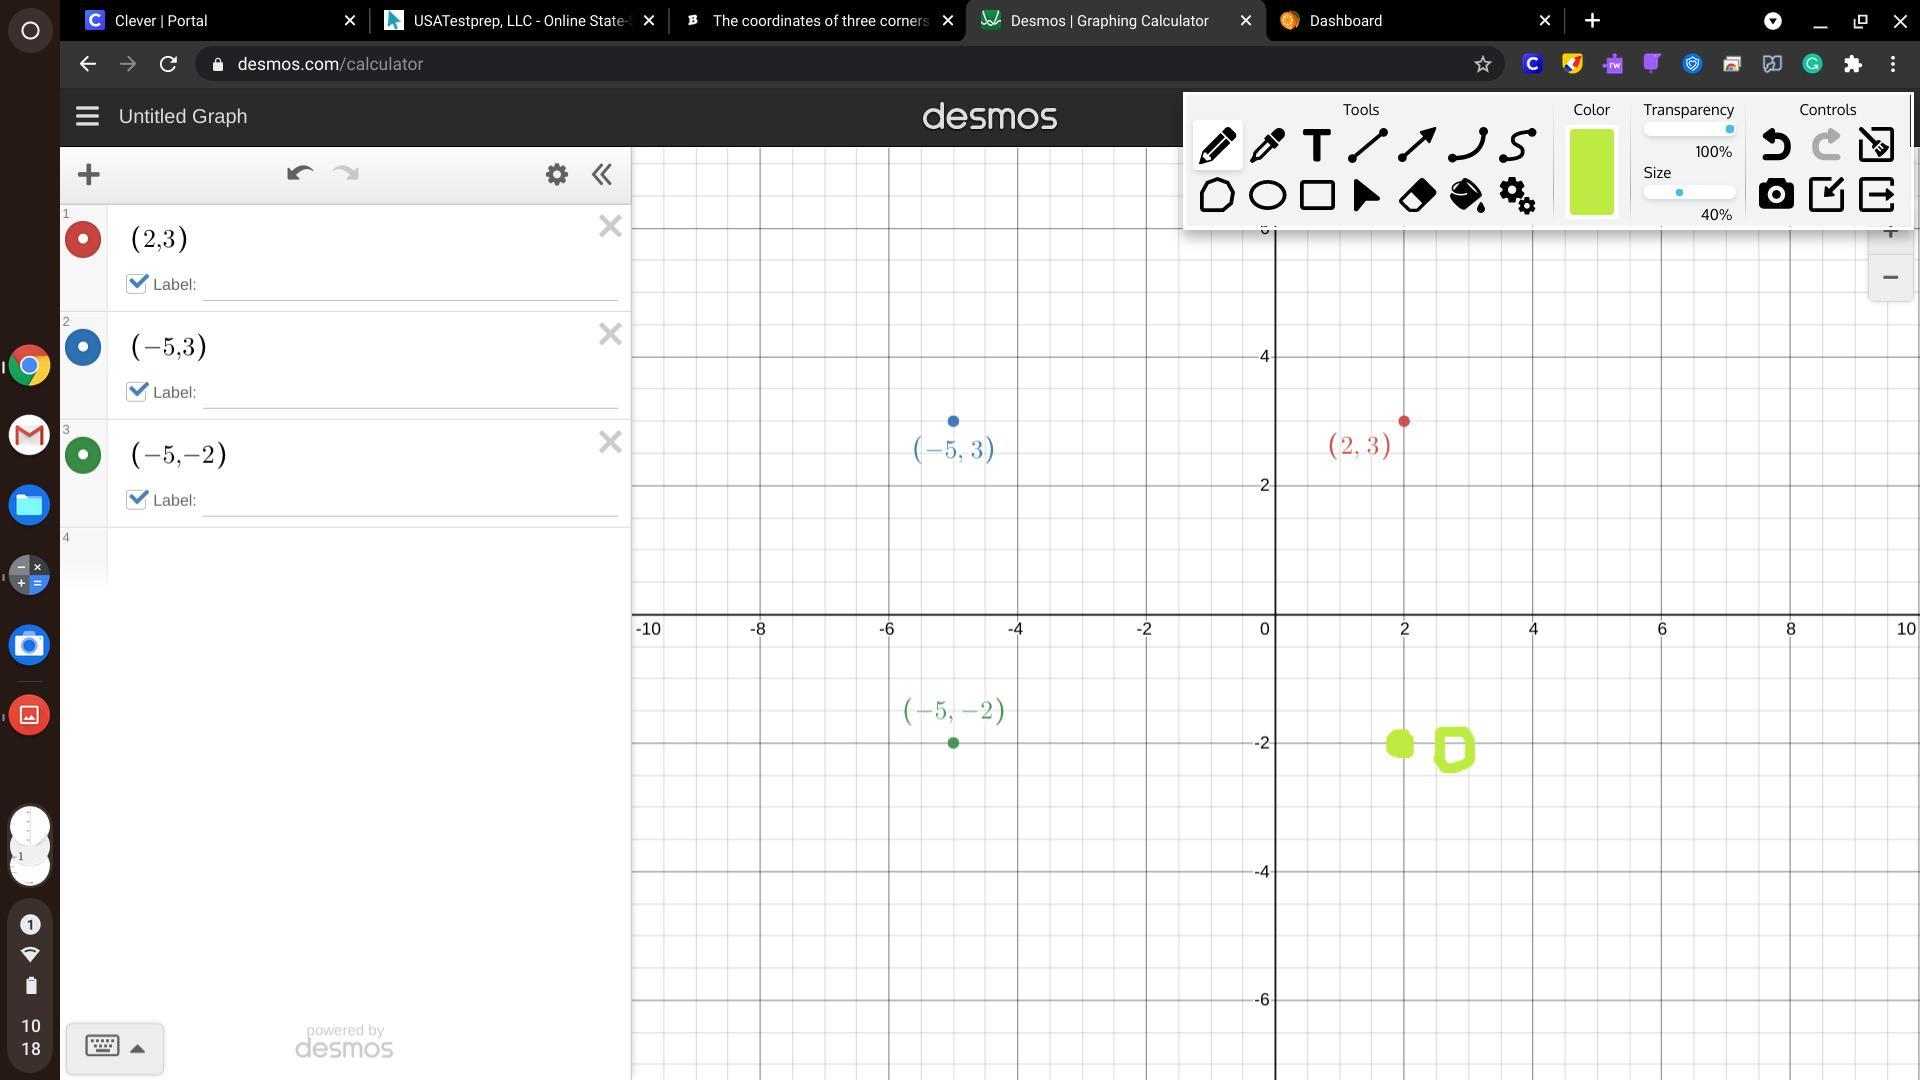
Task: Click the green Color swatch
Action: point(1591,171)
